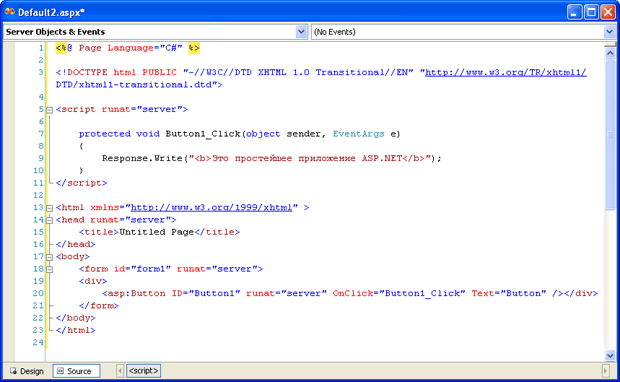The width and height of the screenshot is (620, 382).
Task: Click the Page Language directive on line 1
Action: (x=127, y=48)
